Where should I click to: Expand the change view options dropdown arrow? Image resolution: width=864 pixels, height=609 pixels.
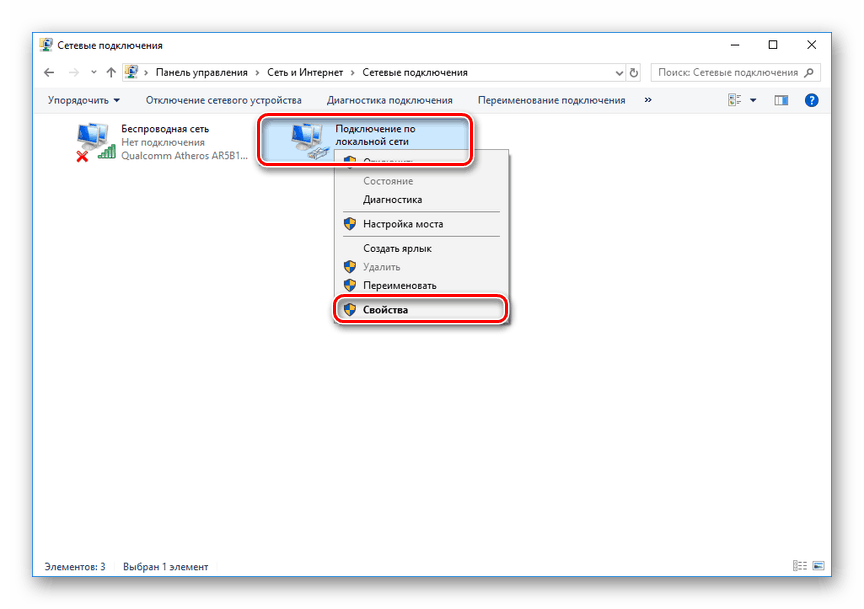(753, 100)
